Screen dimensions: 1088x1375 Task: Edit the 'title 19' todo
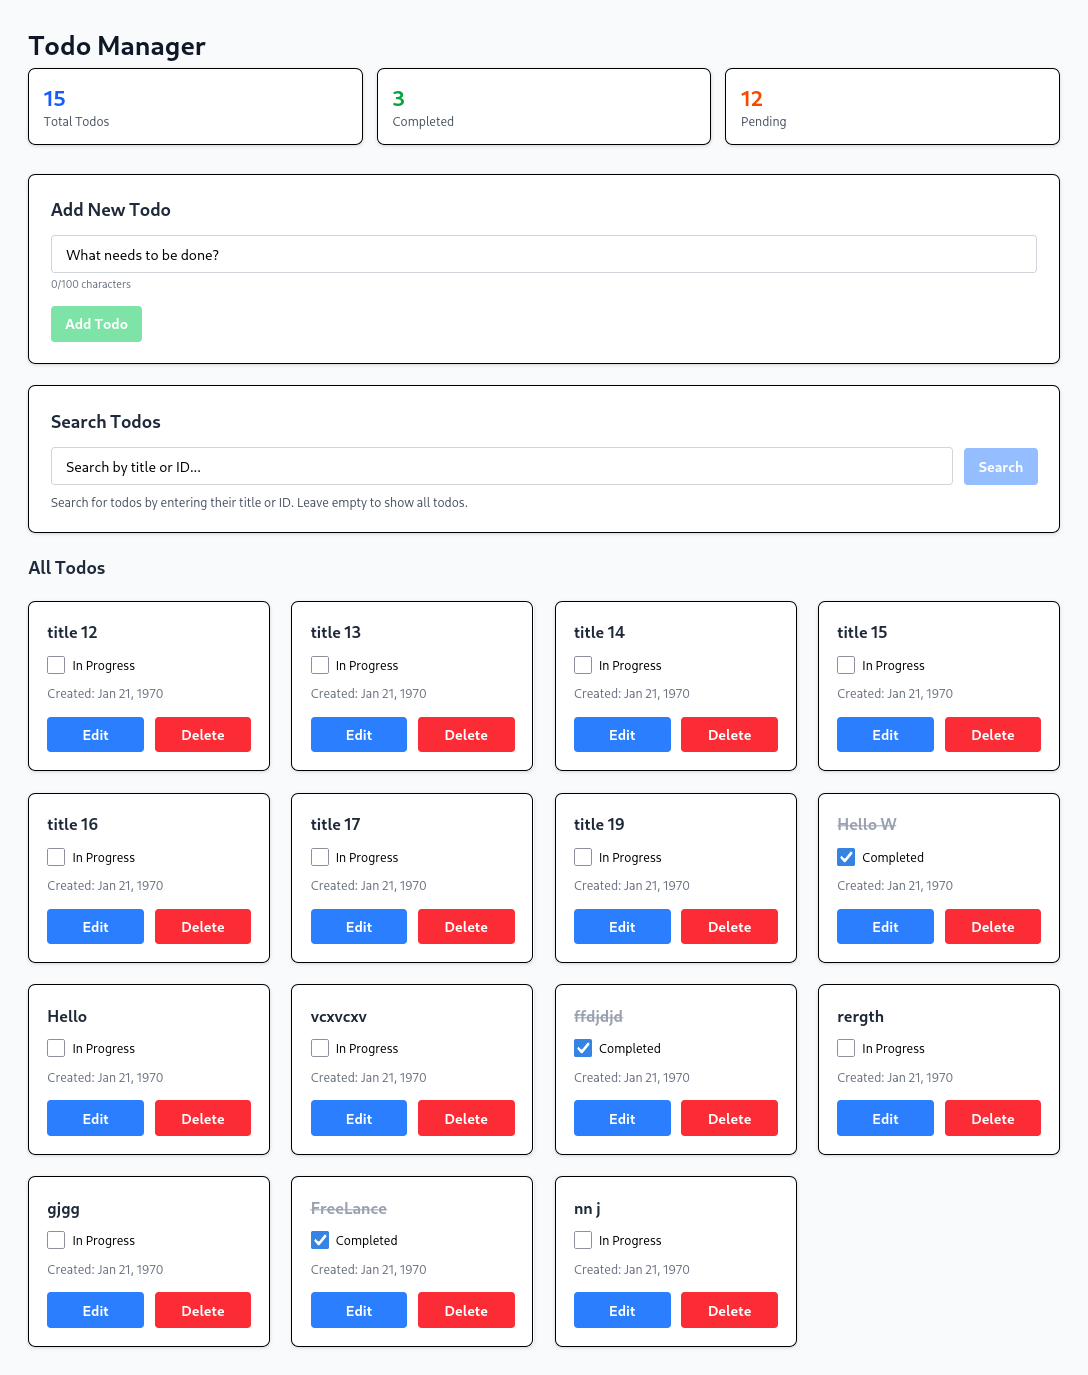coord(622,927)
